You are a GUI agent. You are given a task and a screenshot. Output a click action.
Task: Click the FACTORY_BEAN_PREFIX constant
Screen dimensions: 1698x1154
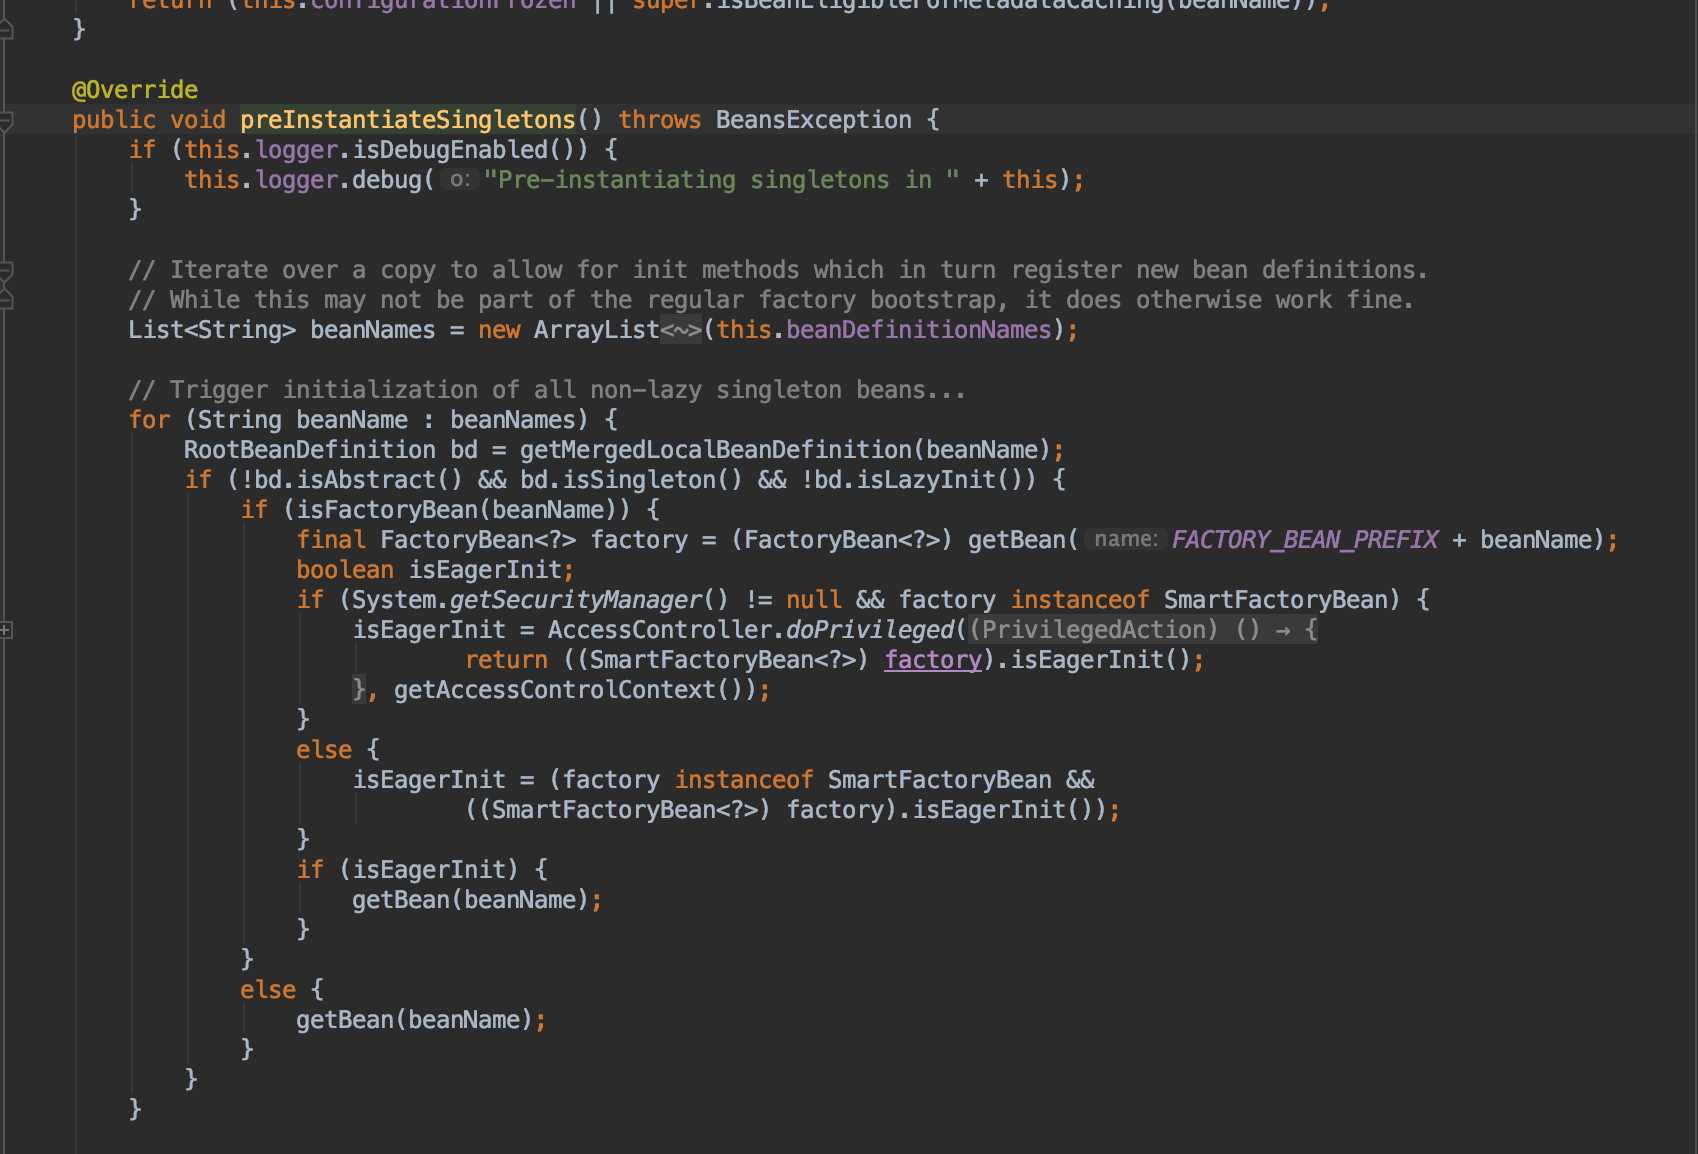[x=1305, y=540]
